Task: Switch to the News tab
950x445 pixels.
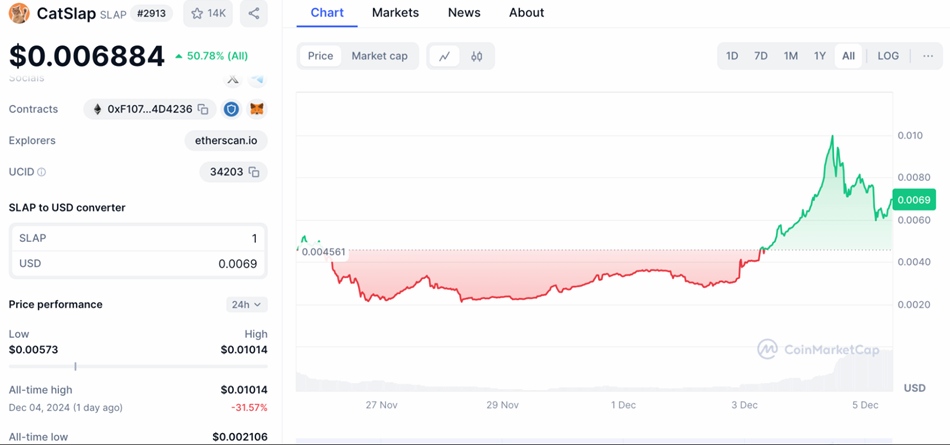Action: [464, 13]
